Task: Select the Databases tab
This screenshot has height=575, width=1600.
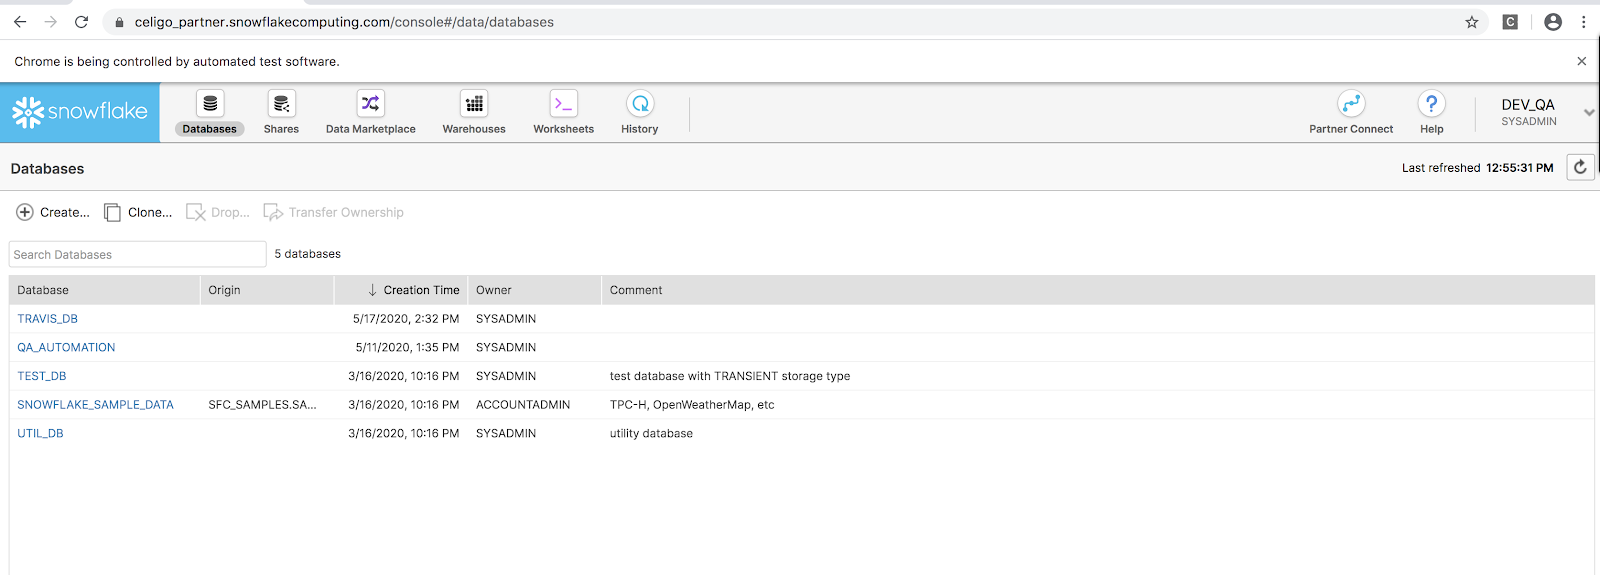Action: point(210,112)
